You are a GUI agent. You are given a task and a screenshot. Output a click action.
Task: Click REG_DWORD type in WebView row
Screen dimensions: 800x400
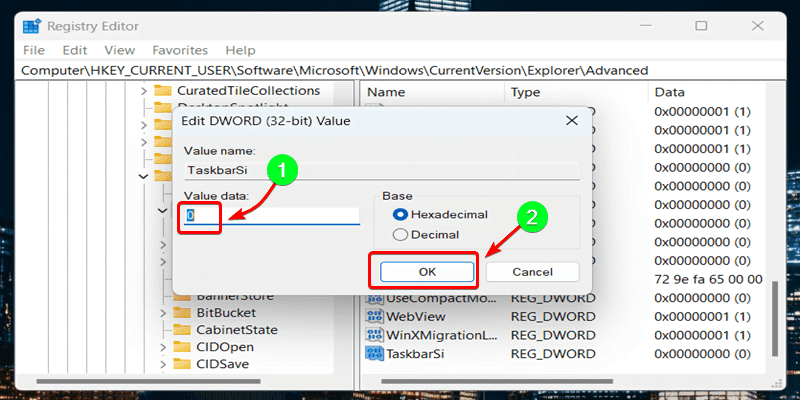553,316
